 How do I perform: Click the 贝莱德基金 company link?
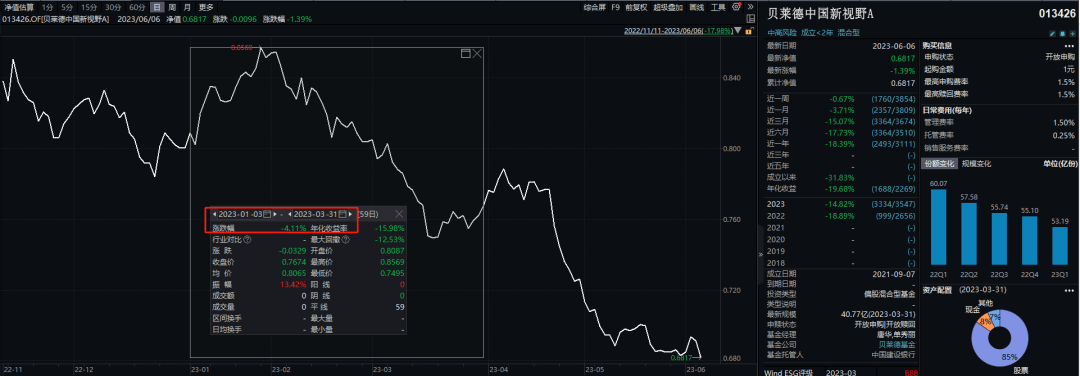click(x=896, y=343)
